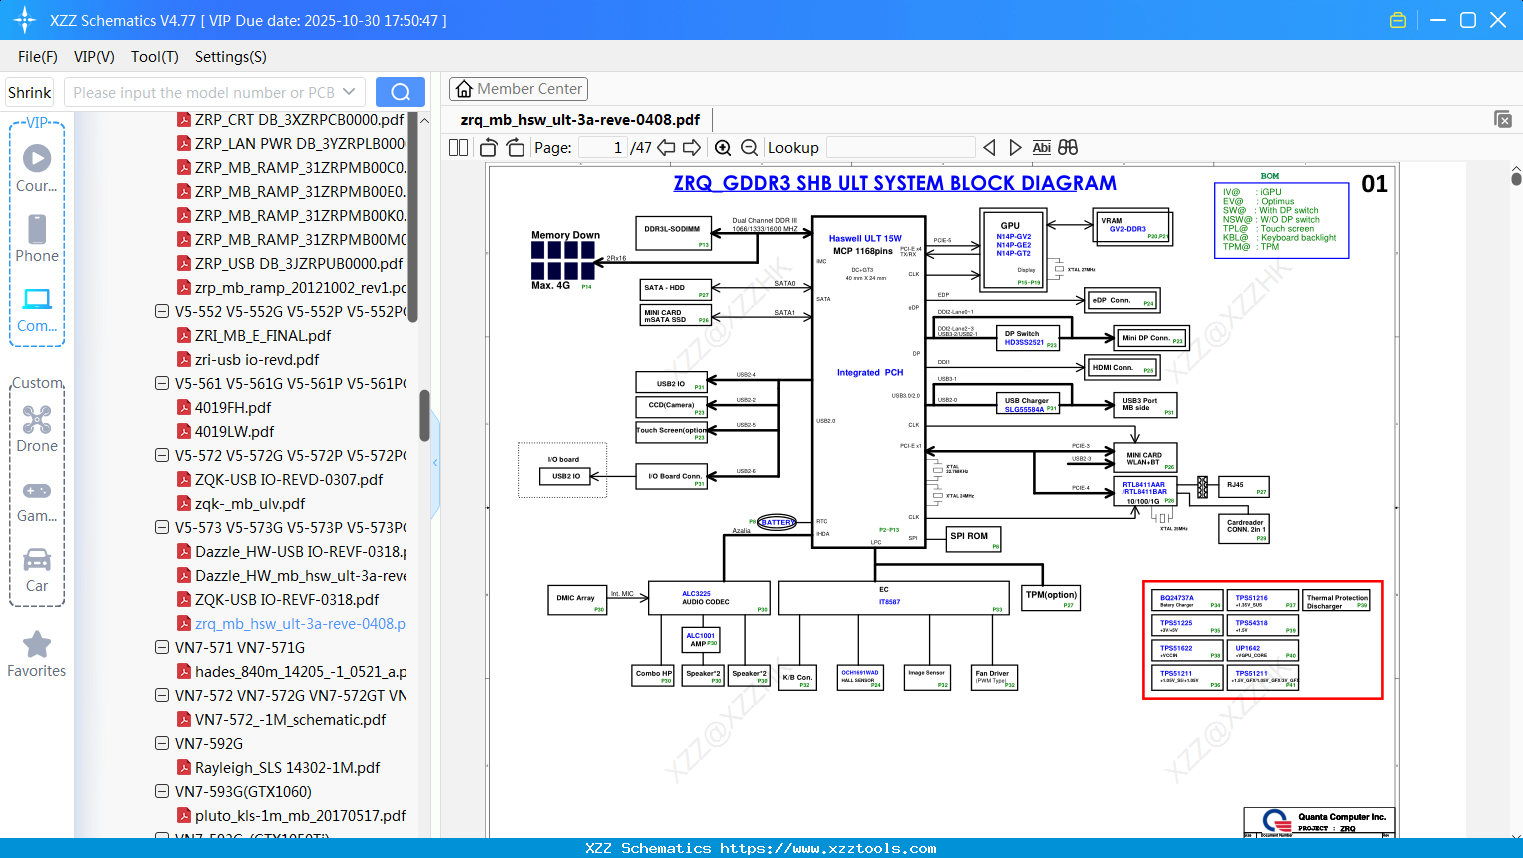The height and width of the screenshot is (858, 1523).
Task: Collapse the VN7-572 VN7-572G folder
Action: [x=162, y=696]
